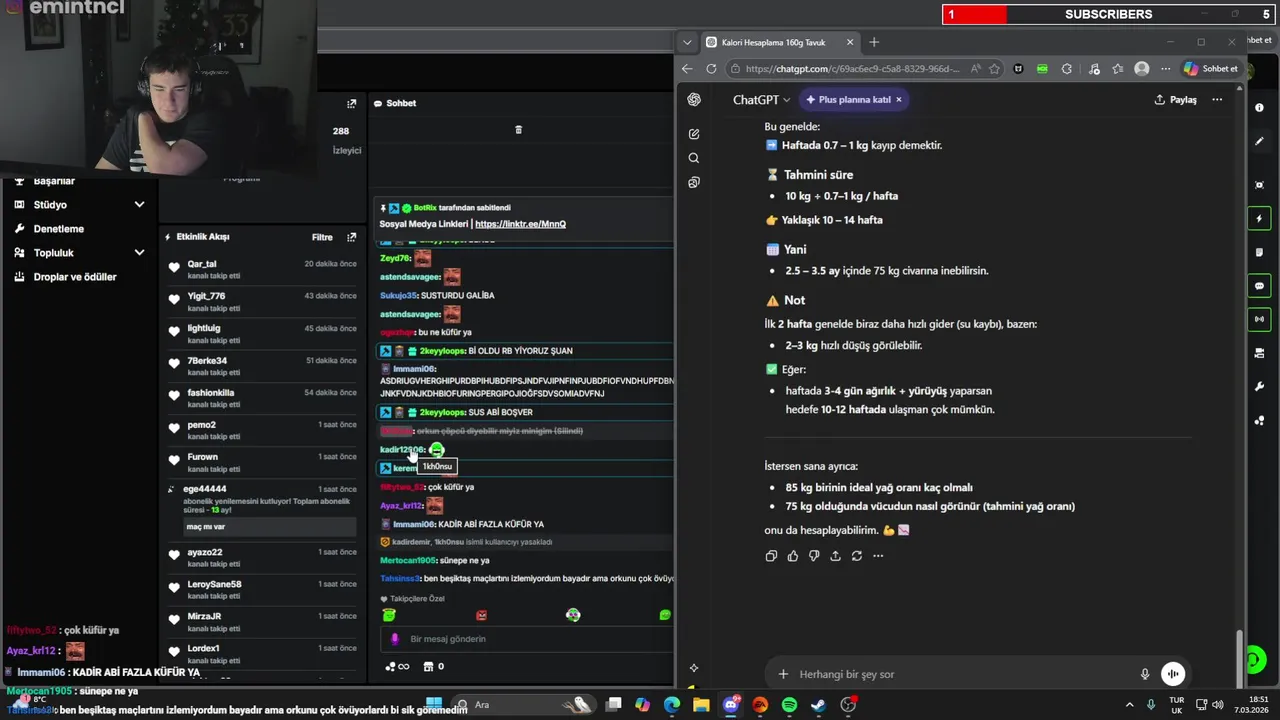Switch to Kalori Hesaplama 160g Tavuk tab
Screen dimensions: 1280x720
point(780,42)
